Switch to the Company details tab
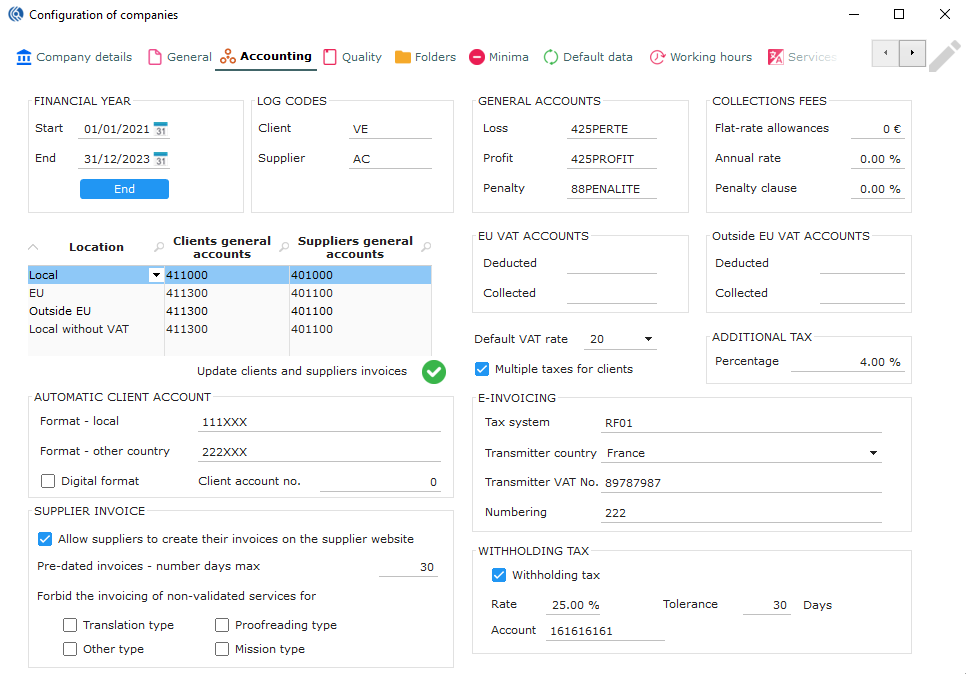 pyautogui.click(x=74, y=57)
